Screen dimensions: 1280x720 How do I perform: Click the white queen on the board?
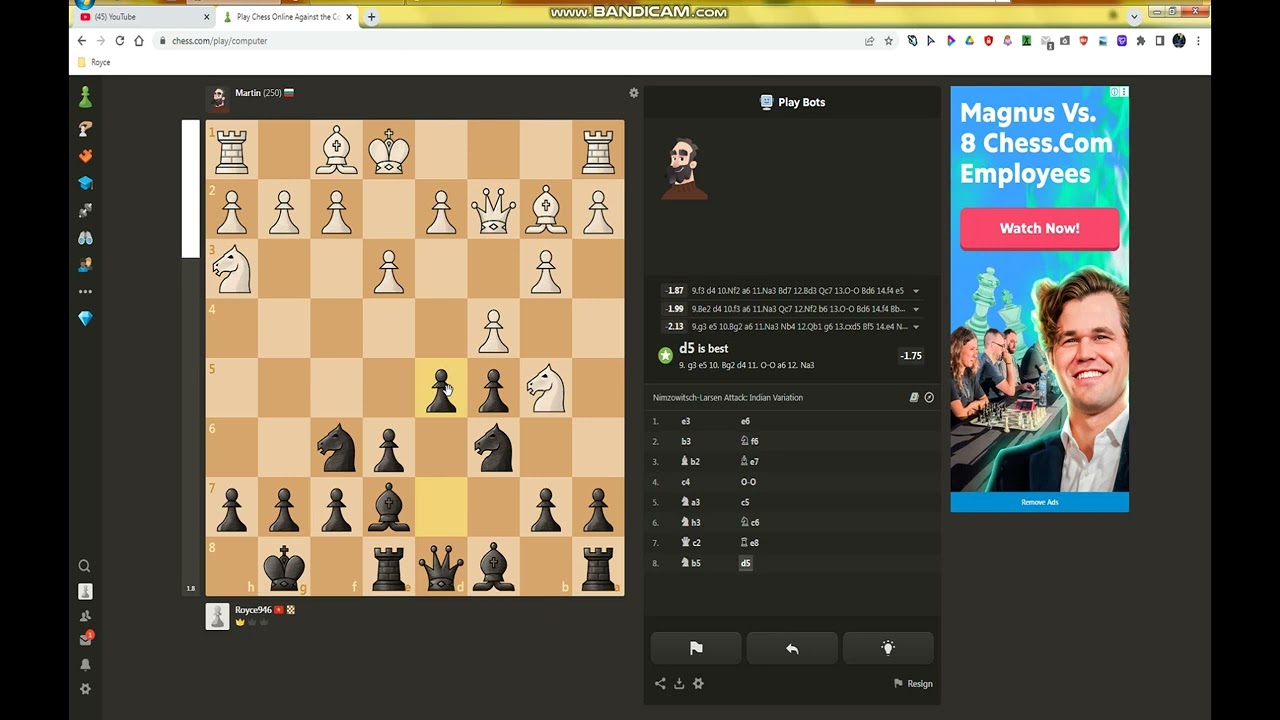pyautogui.click(x=493, y=209)
